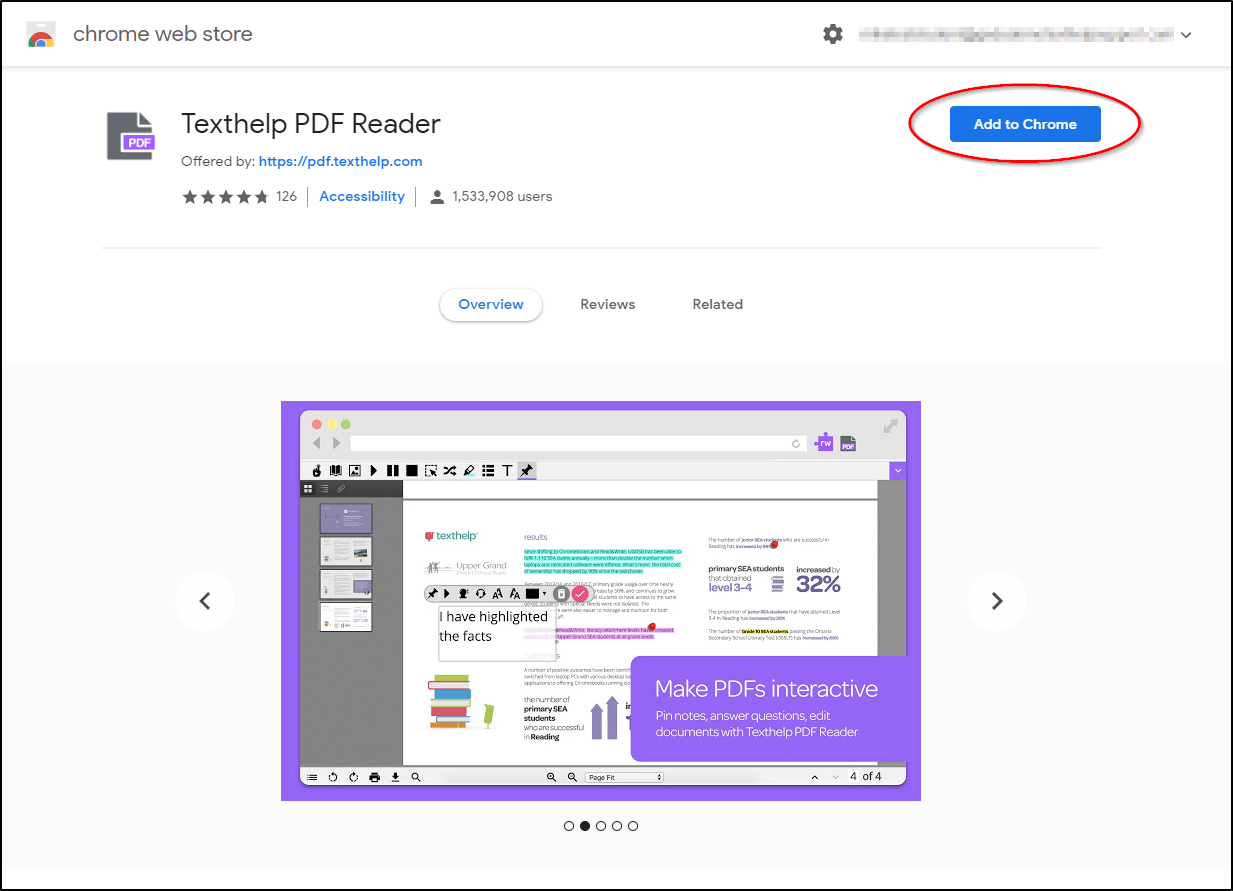Click Play icon in preview toolbar
This screenshot has width=1233, height=891.
point(373,471)
